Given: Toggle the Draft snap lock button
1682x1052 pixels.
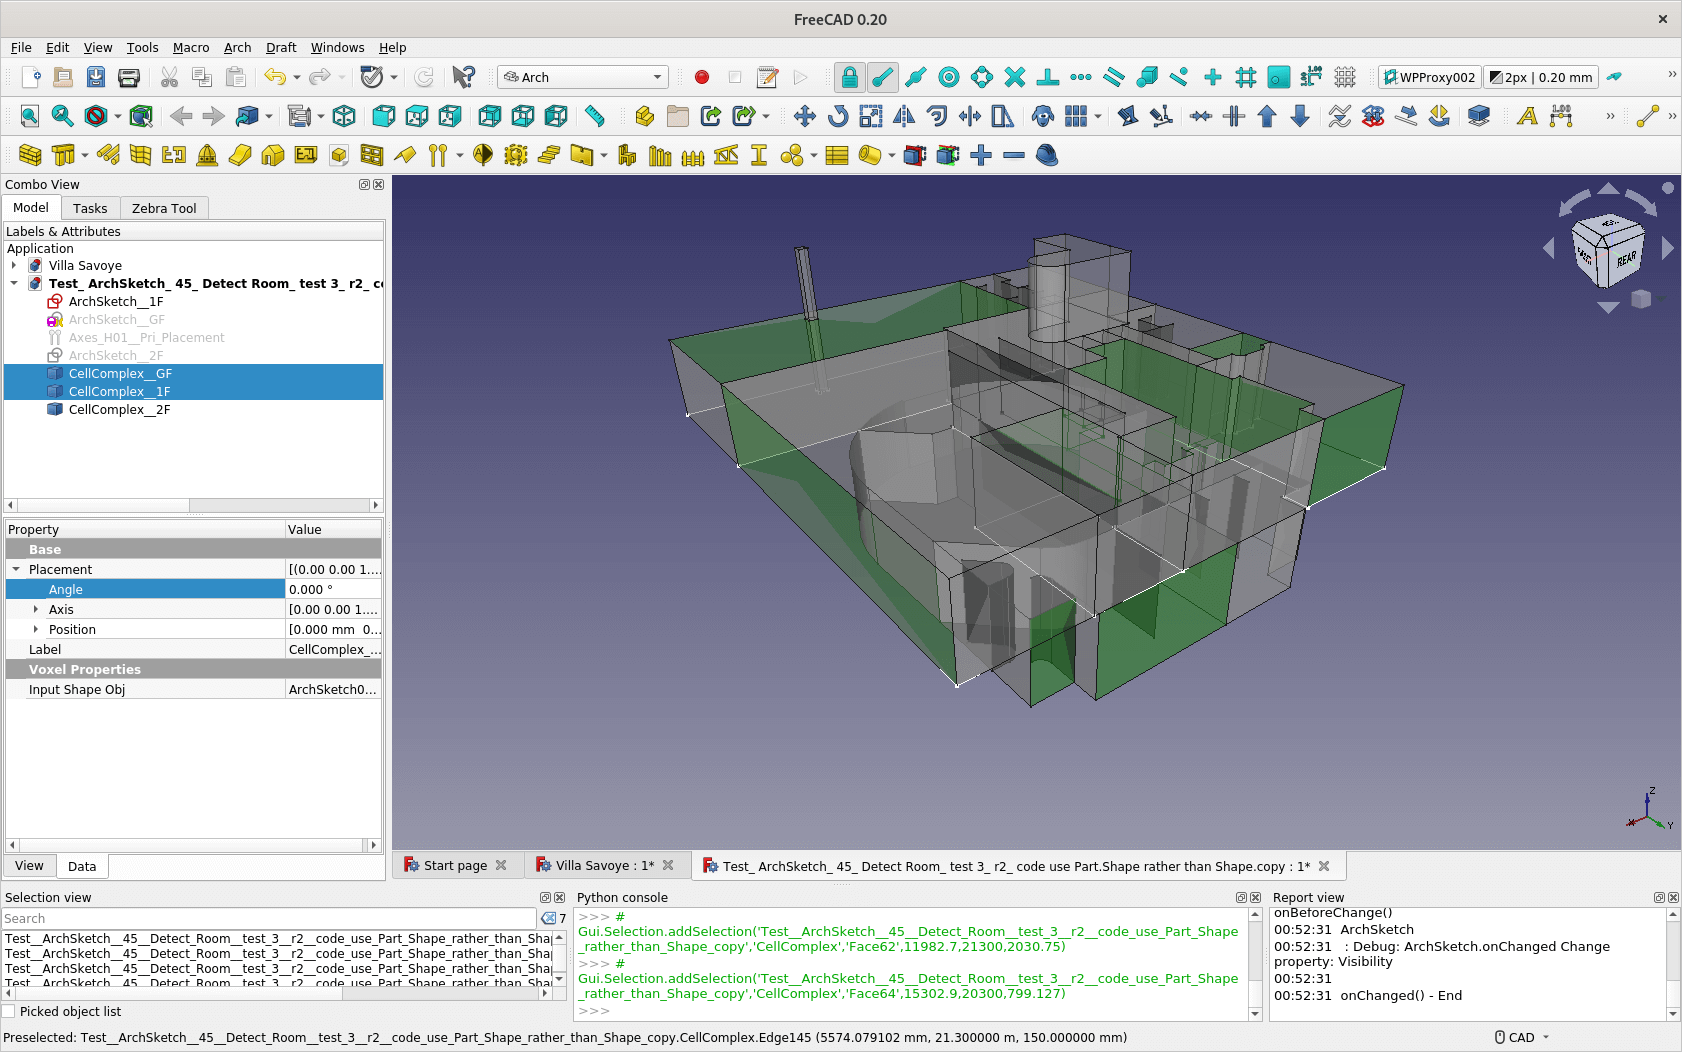Looking at the screenshot, I should coord(849,77).
